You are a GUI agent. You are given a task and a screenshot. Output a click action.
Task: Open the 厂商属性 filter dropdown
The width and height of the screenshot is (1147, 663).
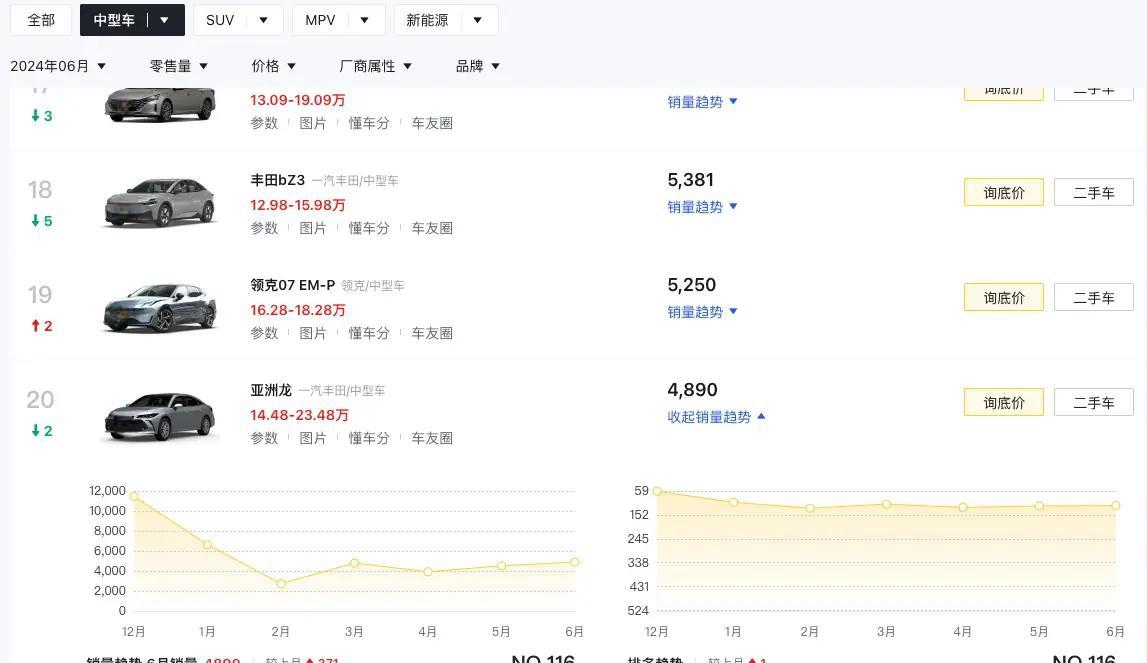(376, 66)
